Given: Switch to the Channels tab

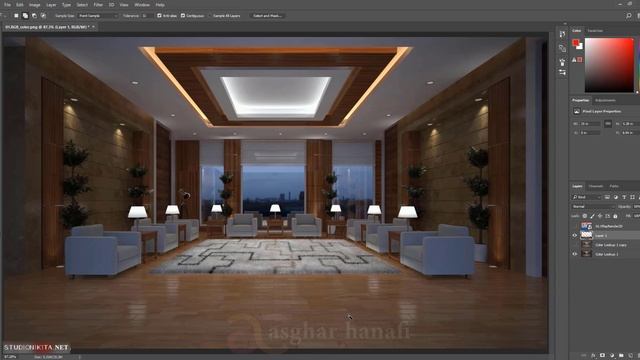Looking at the screenshot, I should [596, 186].
